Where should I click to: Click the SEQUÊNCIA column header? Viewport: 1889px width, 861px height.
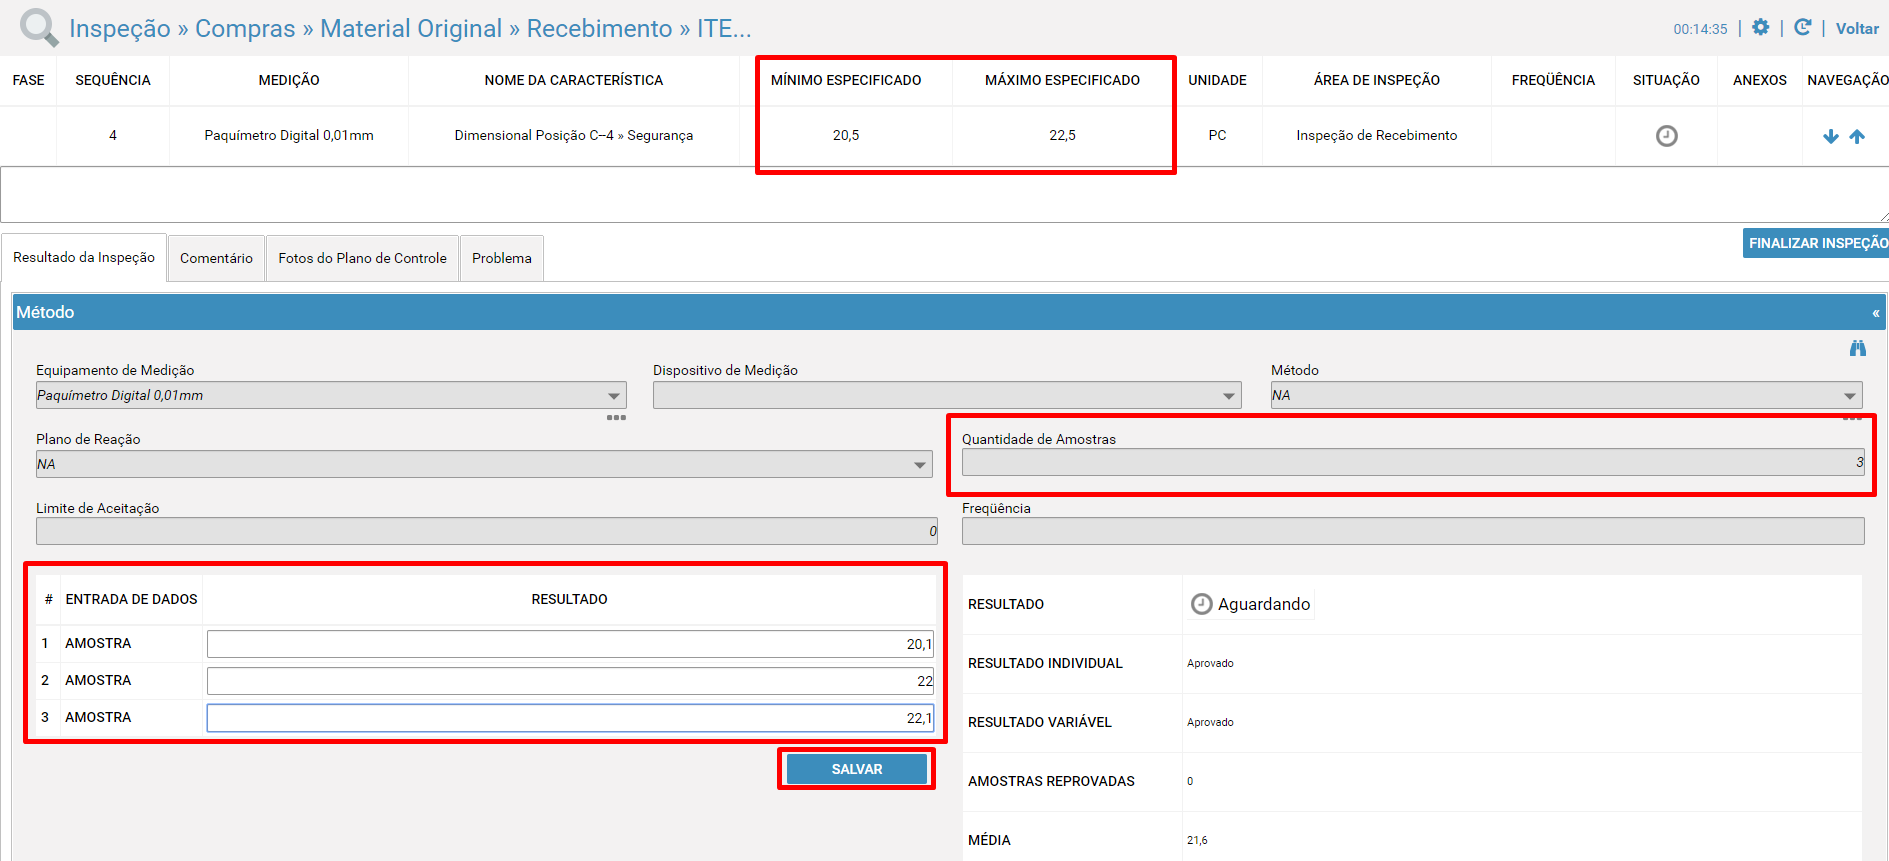[x=113, y=80]
